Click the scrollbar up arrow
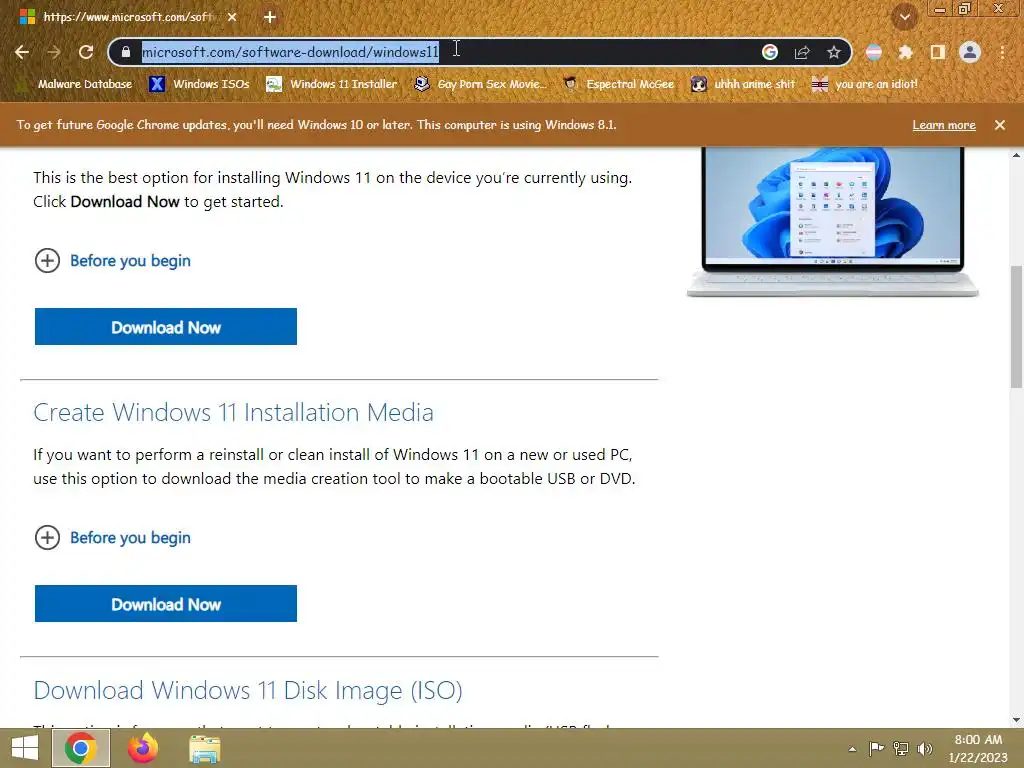This screenshot has width=1024, height=768. pyautogui.click(x=1016, y=155)
